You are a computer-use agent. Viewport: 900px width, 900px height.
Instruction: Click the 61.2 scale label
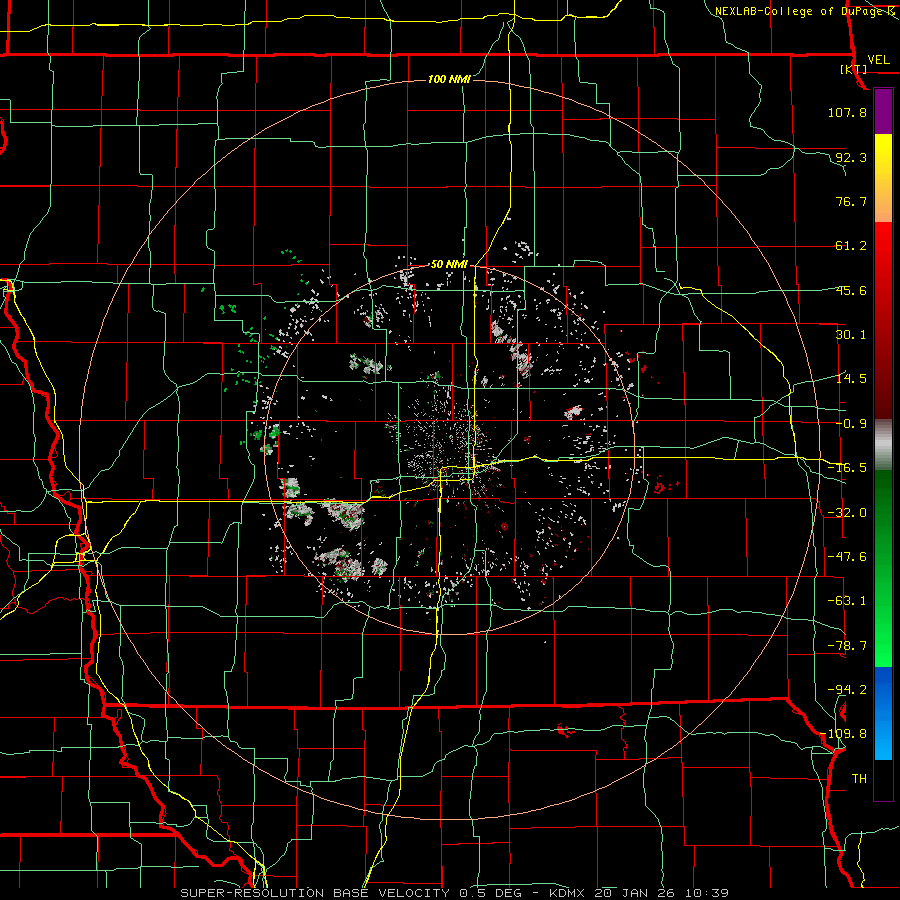(851, 246)
